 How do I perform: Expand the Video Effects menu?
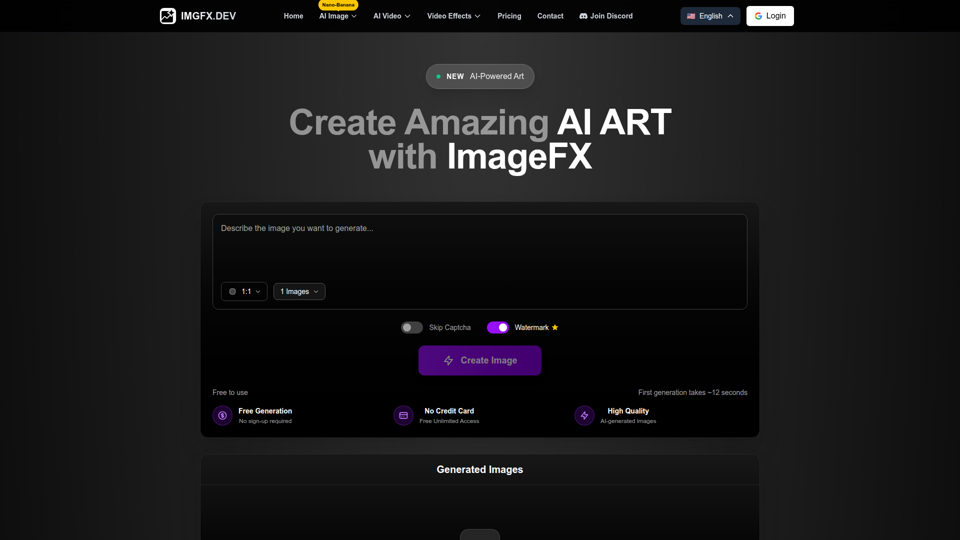(454, 16)
